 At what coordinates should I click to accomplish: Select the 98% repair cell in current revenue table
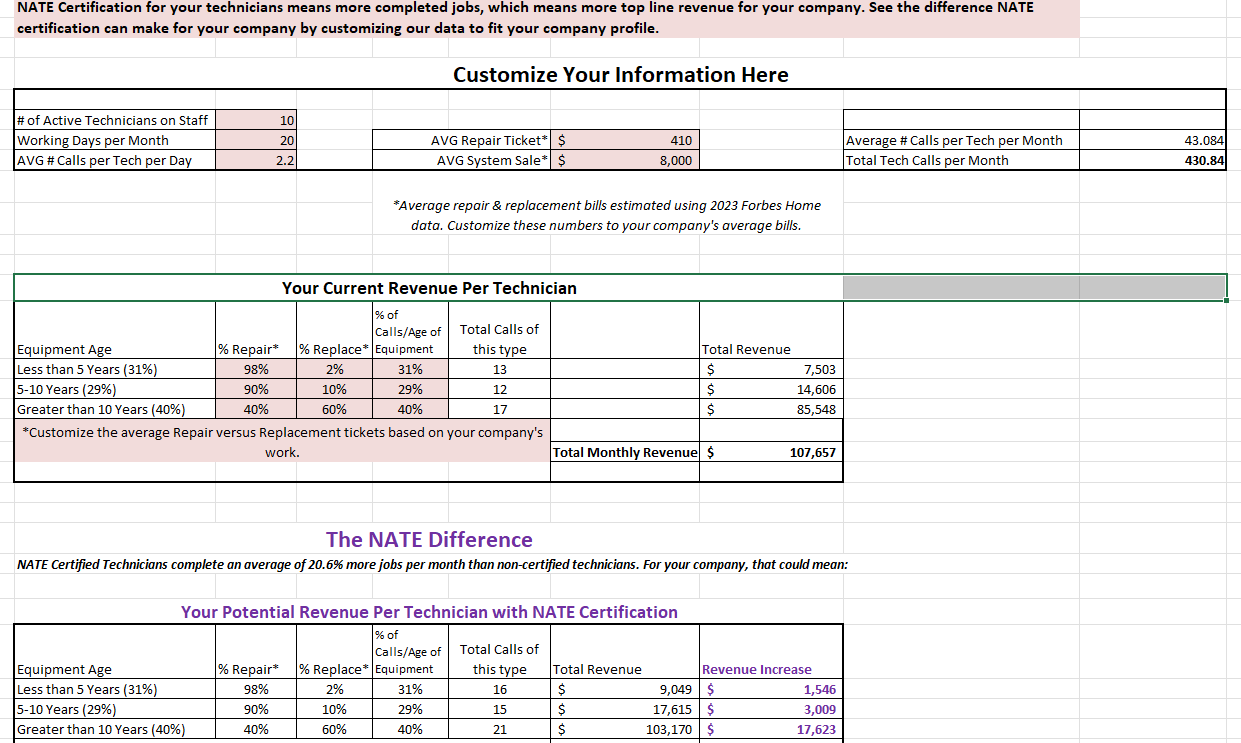click(256, 369)
